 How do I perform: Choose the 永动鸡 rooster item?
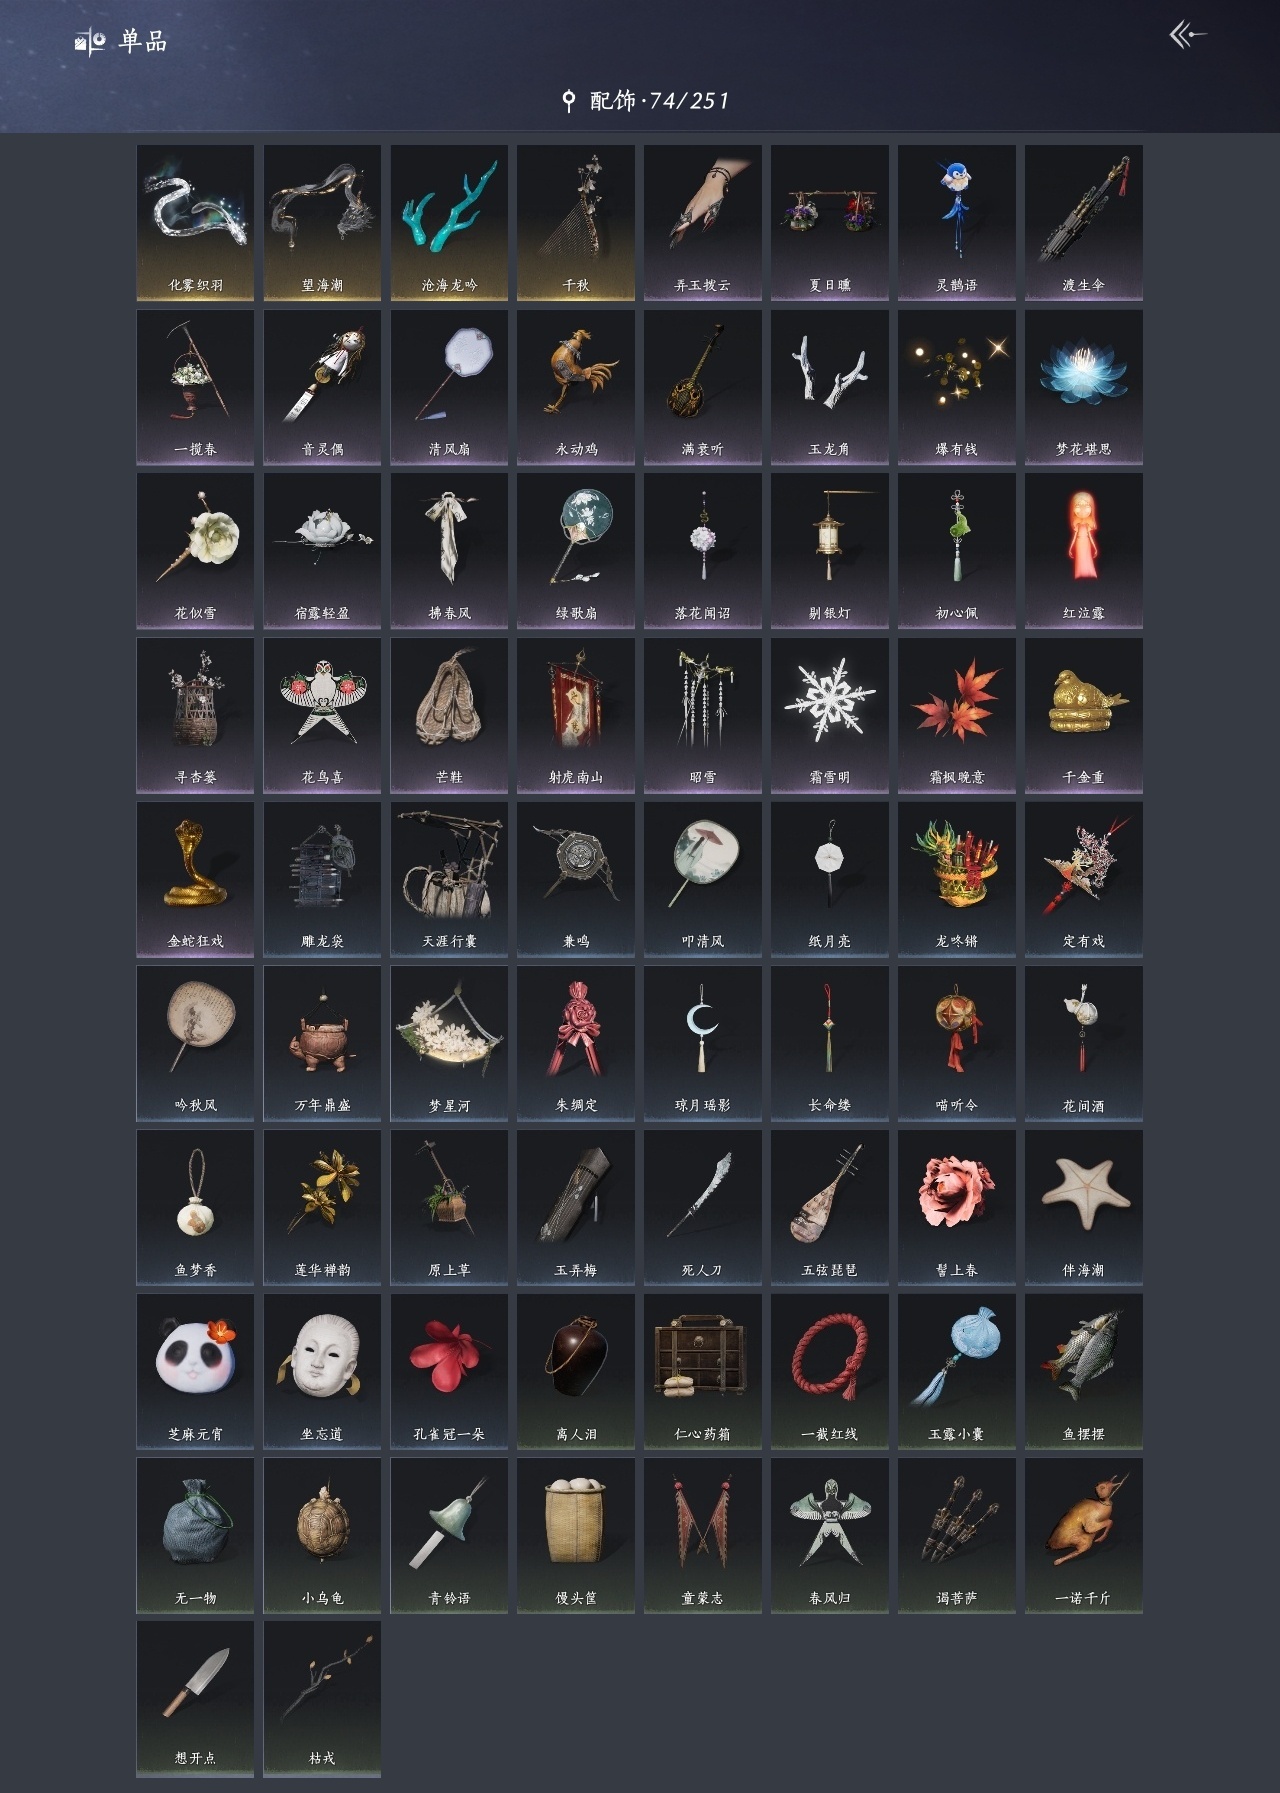point(576,387)
